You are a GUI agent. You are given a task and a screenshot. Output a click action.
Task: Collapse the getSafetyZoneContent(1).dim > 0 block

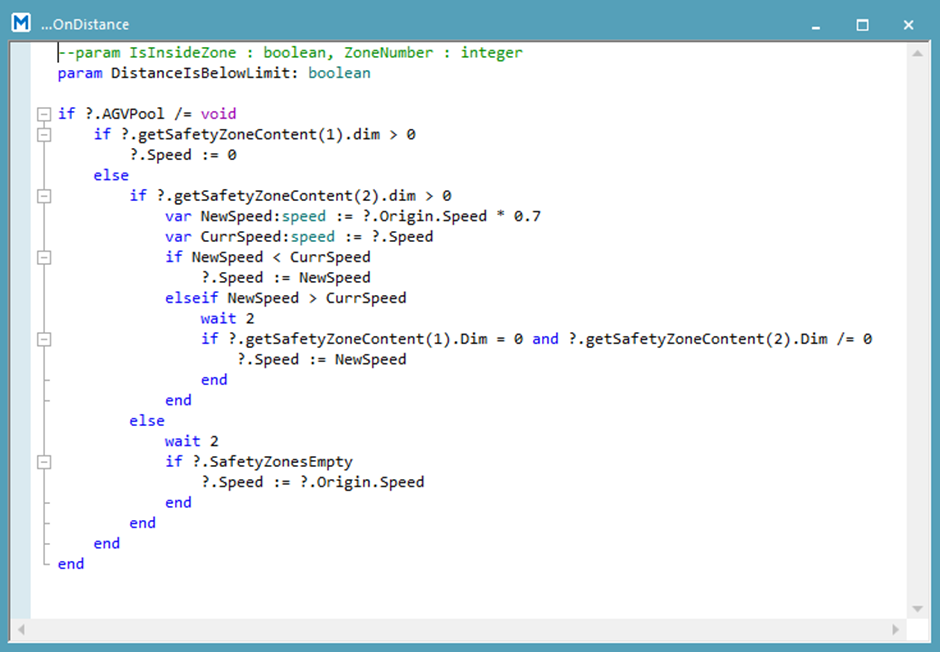pos(43,135)
